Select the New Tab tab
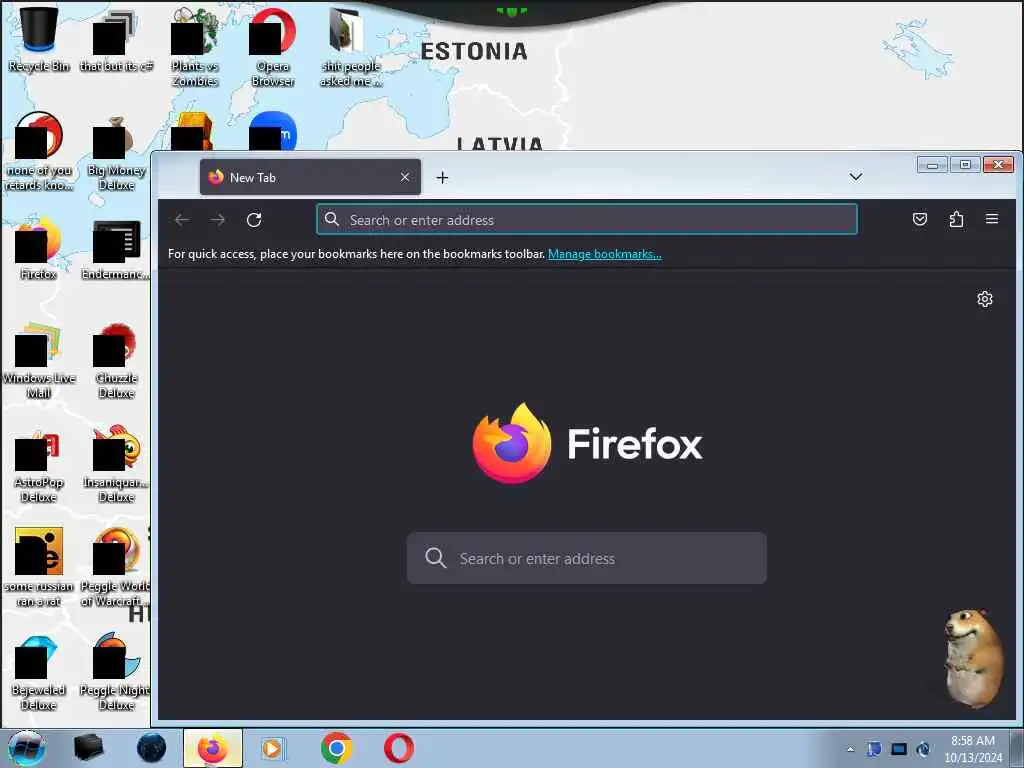This screenshot has height=768, width=1024. click(x=310, y=178)
